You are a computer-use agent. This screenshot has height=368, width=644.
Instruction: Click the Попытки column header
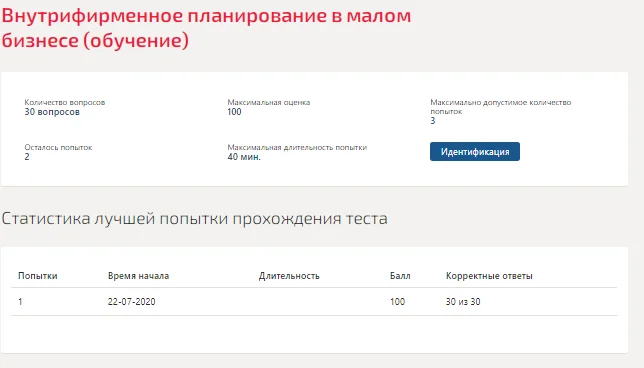38,276
